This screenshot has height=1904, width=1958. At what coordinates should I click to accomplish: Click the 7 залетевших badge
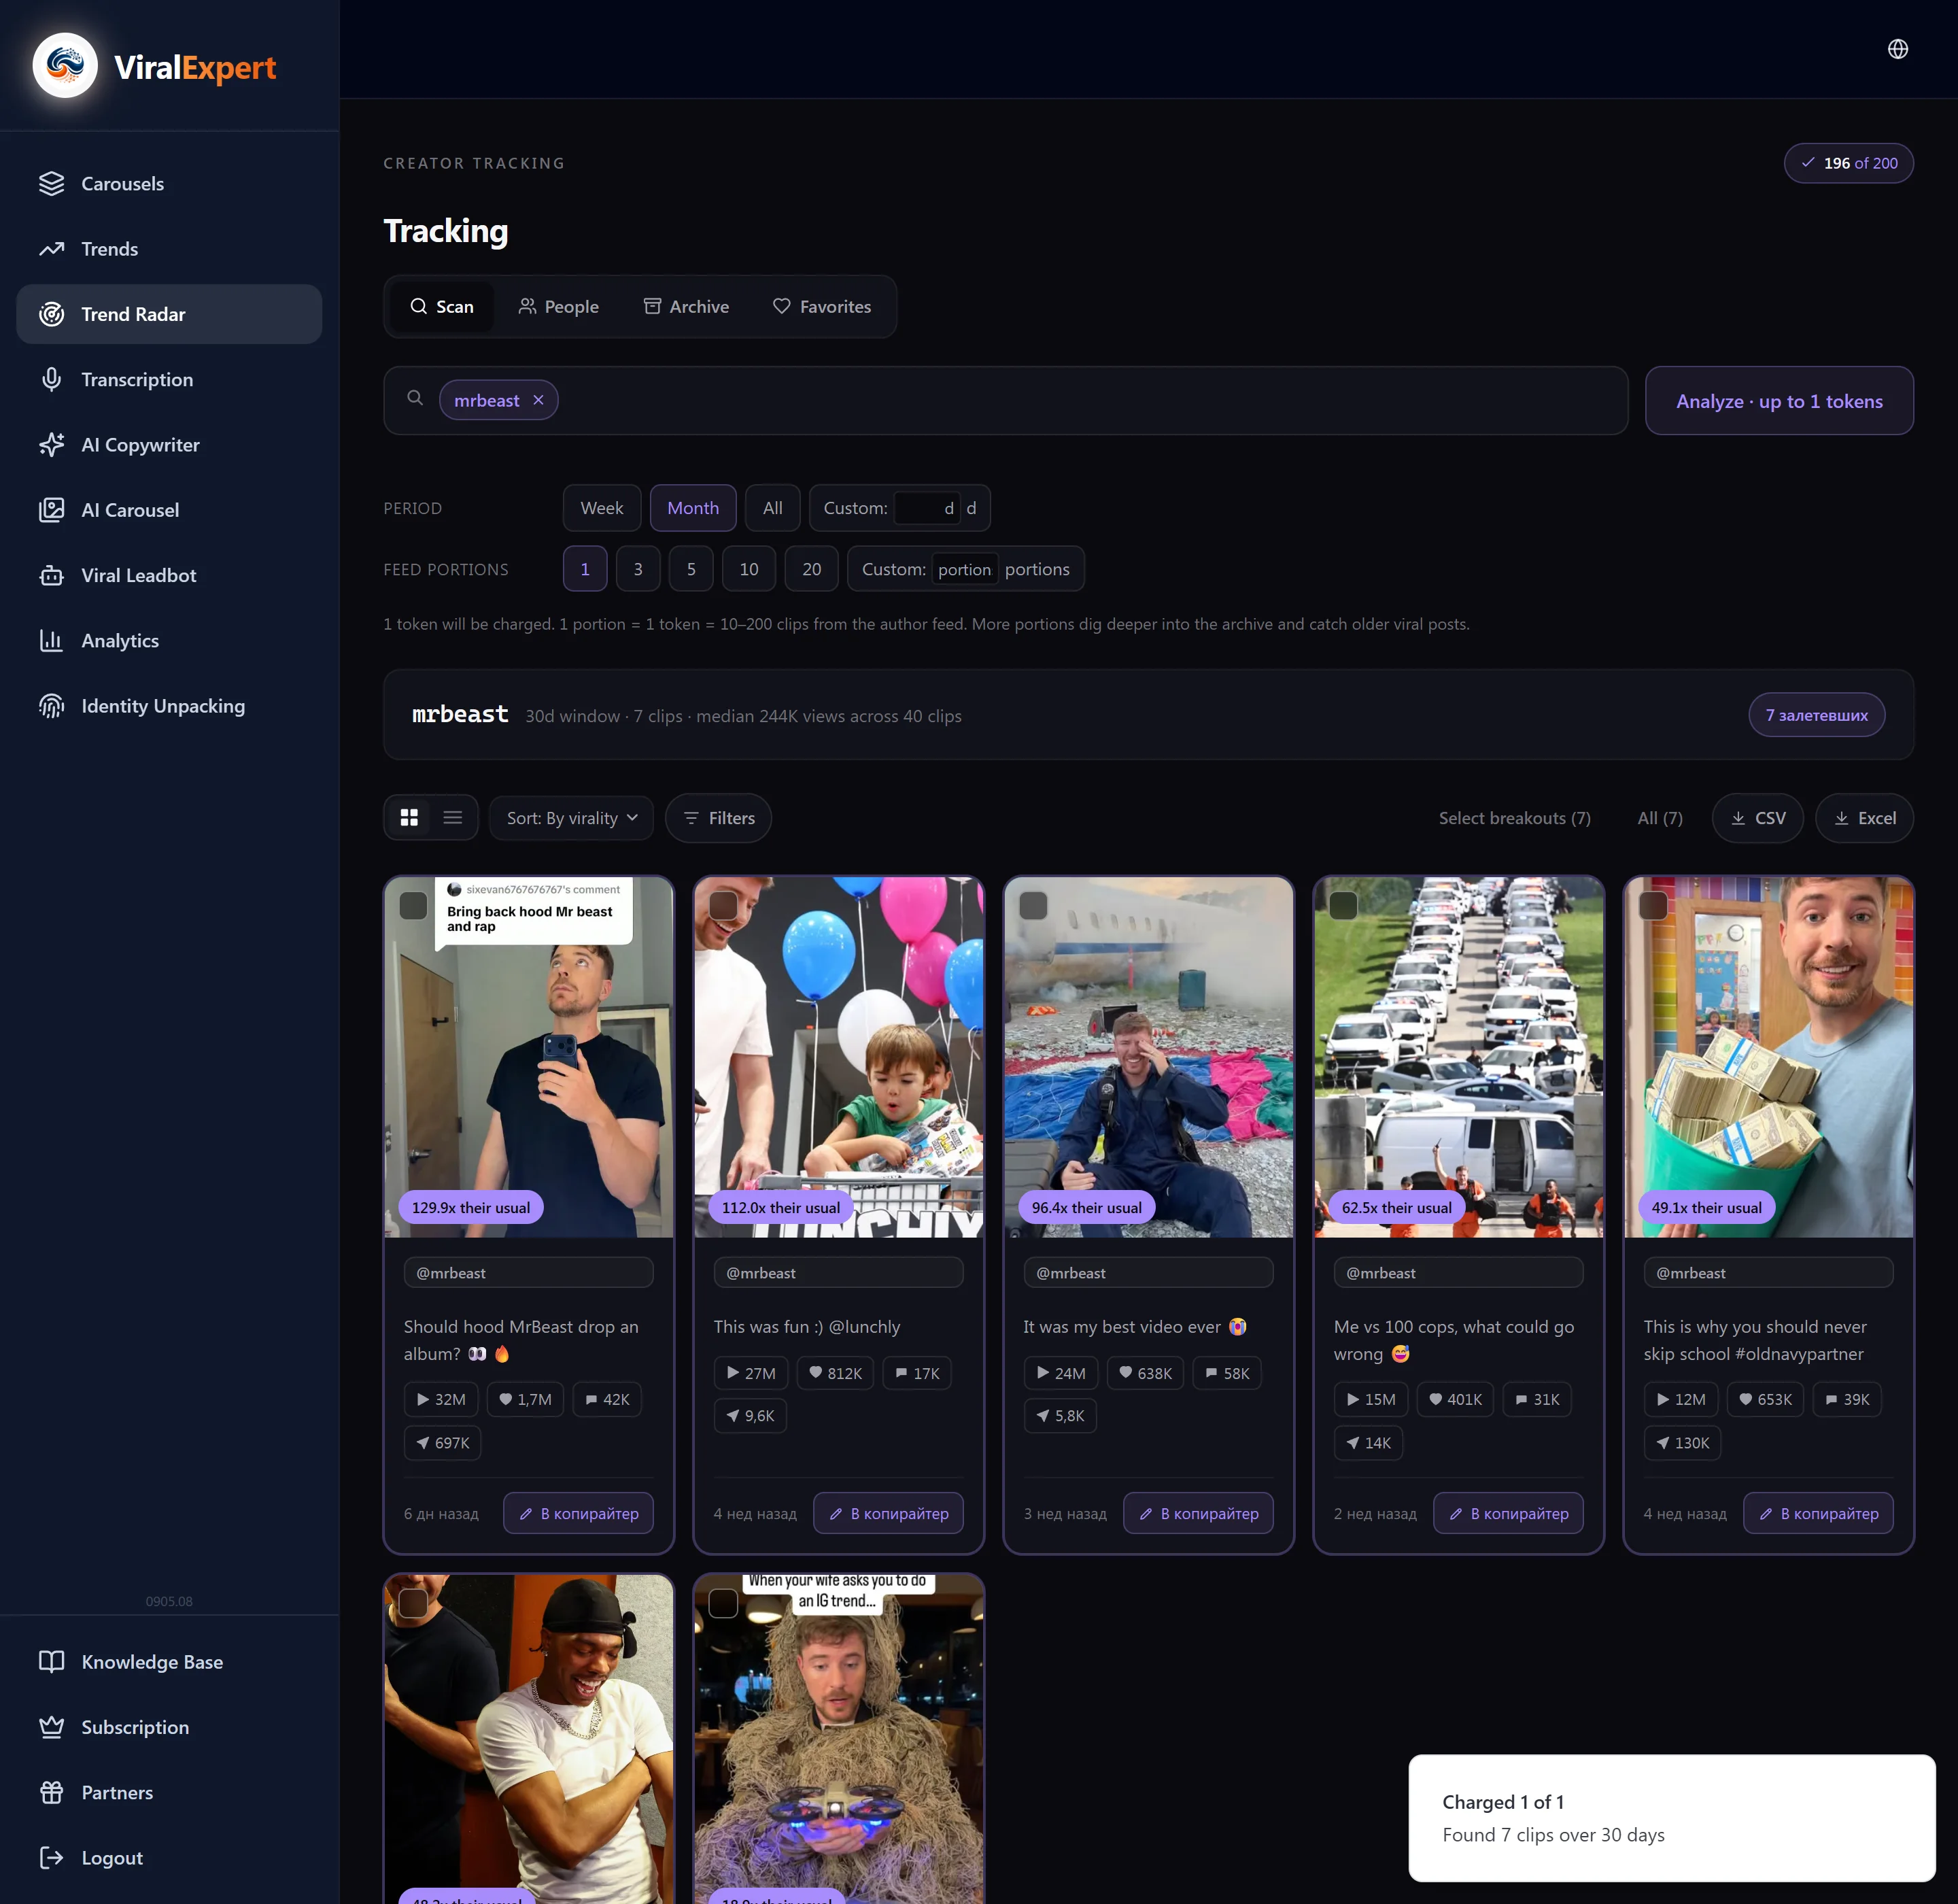point(1816,715)
